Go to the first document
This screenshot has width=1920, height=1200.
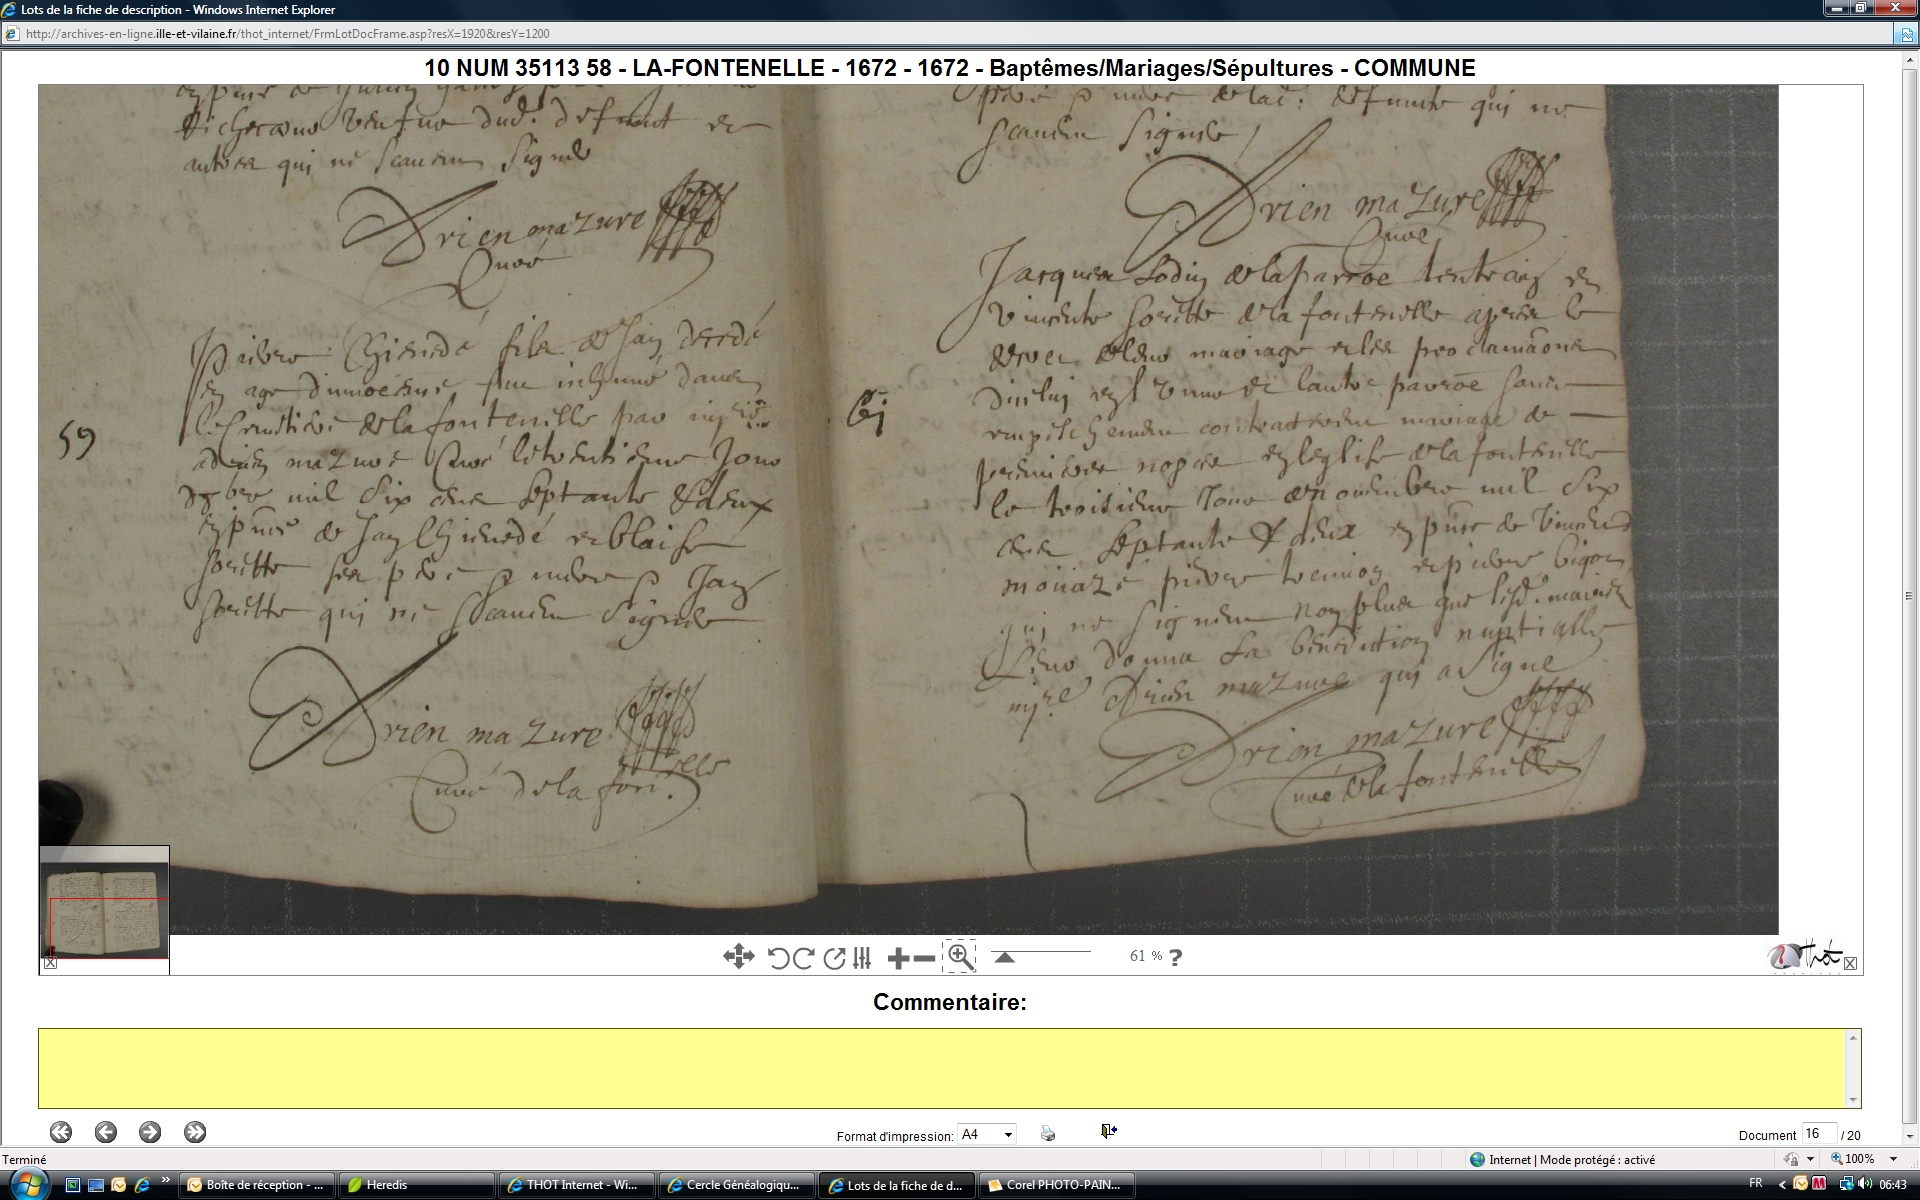point(61,1132)
